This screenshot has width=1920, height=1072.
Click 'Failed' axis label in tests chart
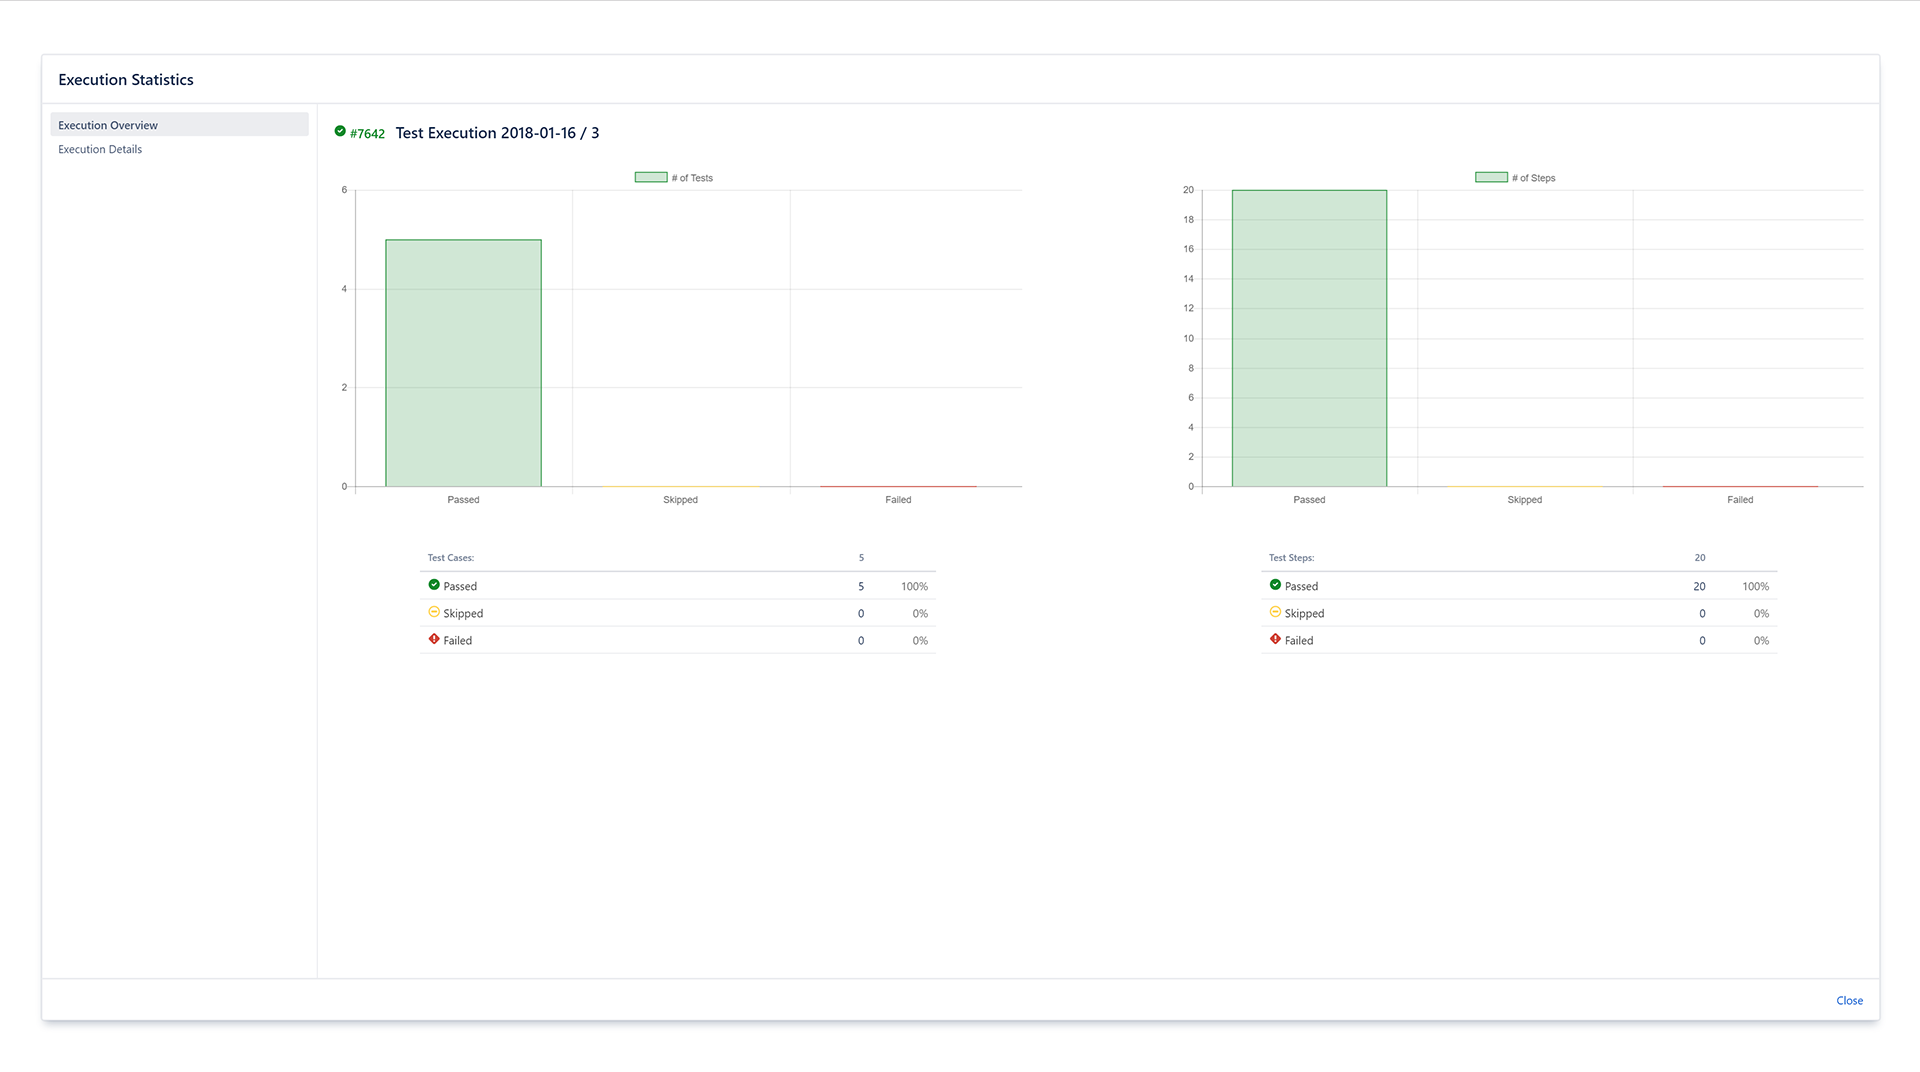pyautogui.click(x=898, y=500)
